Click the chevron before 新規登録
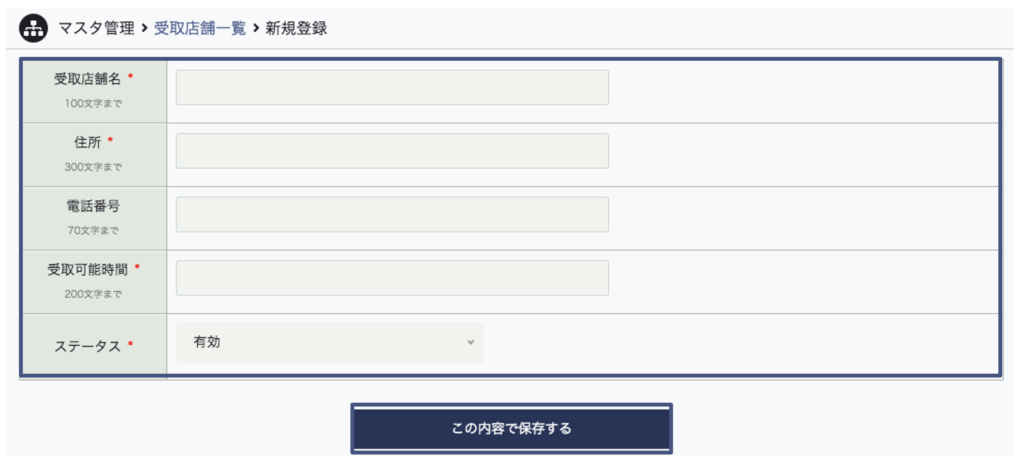Screen dimensions: 1024x464 tap(255, 28)
